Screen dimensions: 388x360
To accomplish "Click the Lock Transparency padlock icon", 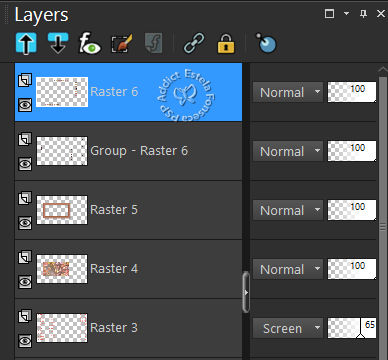I will [x=226, y=43].
